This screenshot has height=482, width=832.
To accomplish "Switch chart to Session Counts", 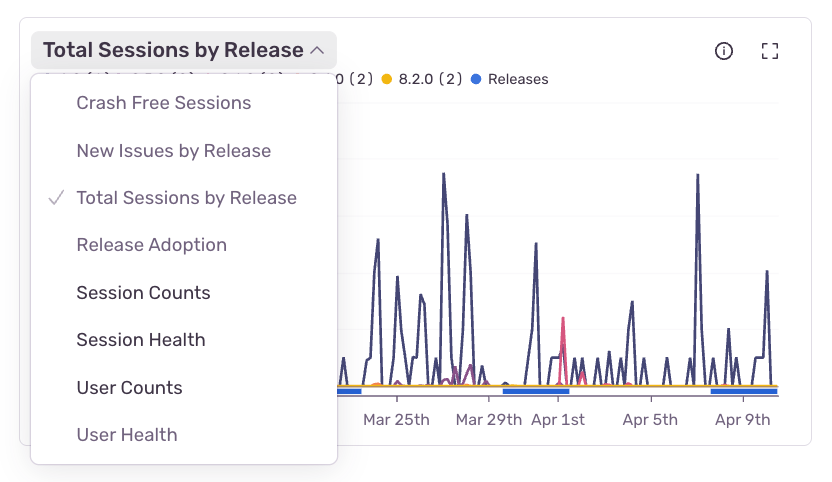I will [143, 293].
